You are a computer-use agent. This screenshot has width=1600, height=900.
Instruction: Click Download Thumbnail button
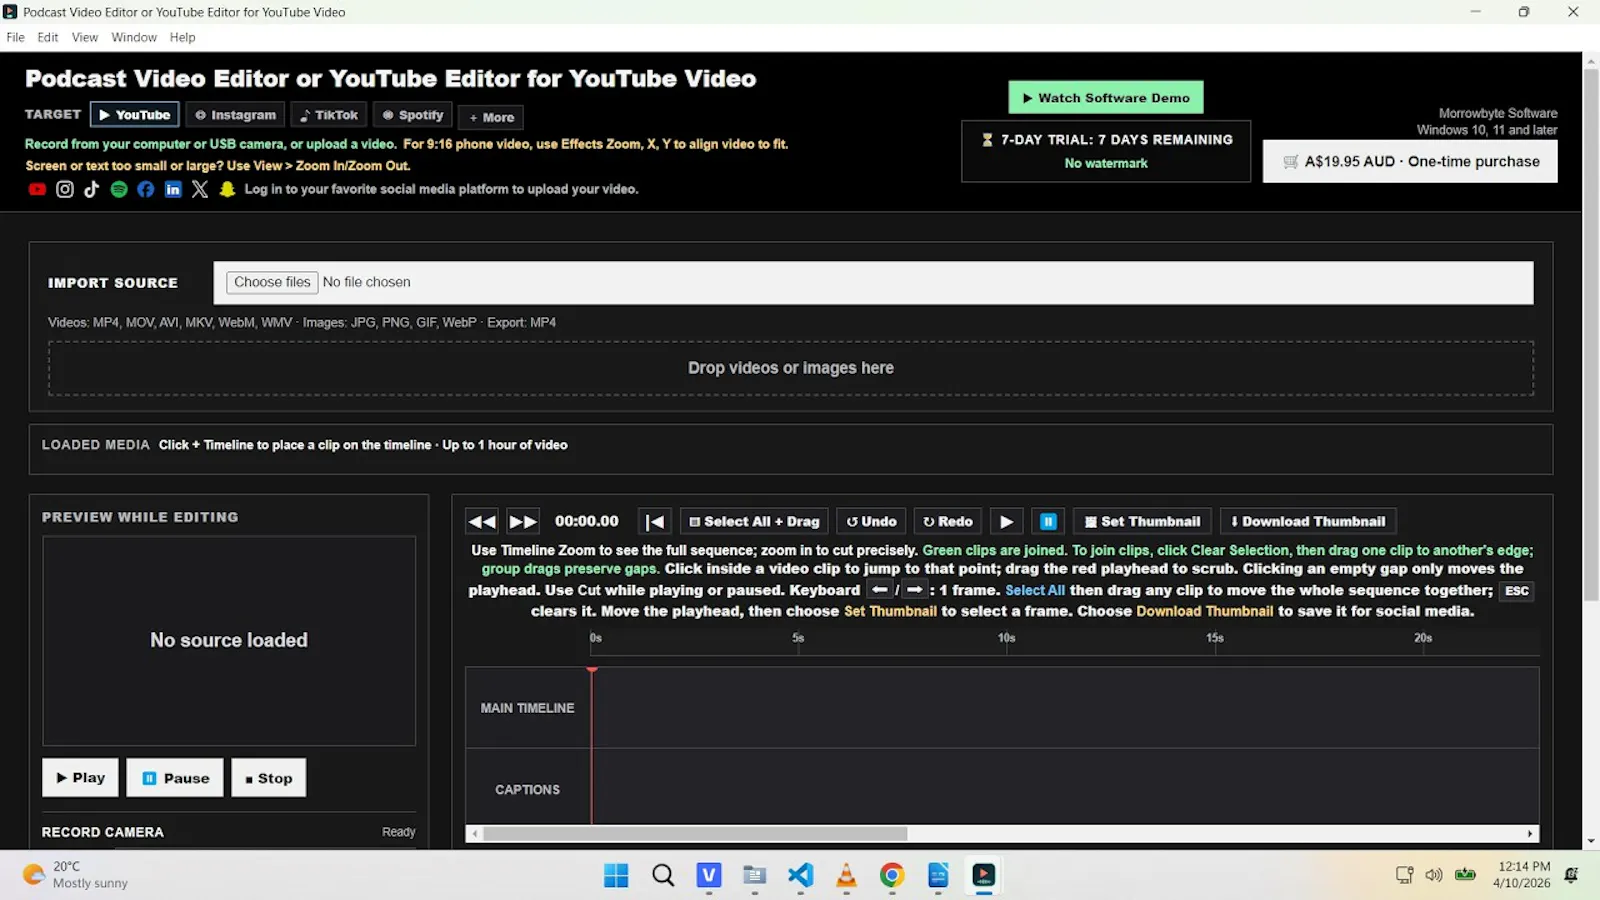click(1308, 522)
